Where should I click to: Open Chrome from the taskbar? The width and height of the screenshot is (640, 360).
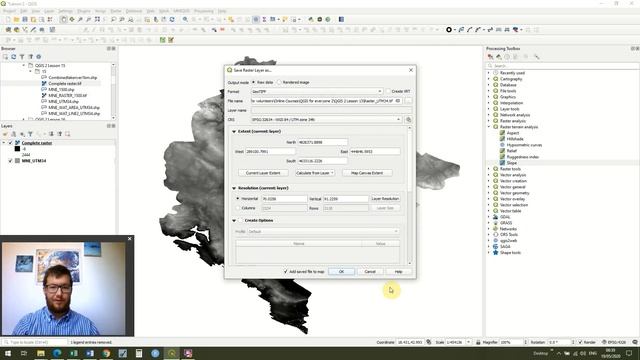[x=106, y=353]
